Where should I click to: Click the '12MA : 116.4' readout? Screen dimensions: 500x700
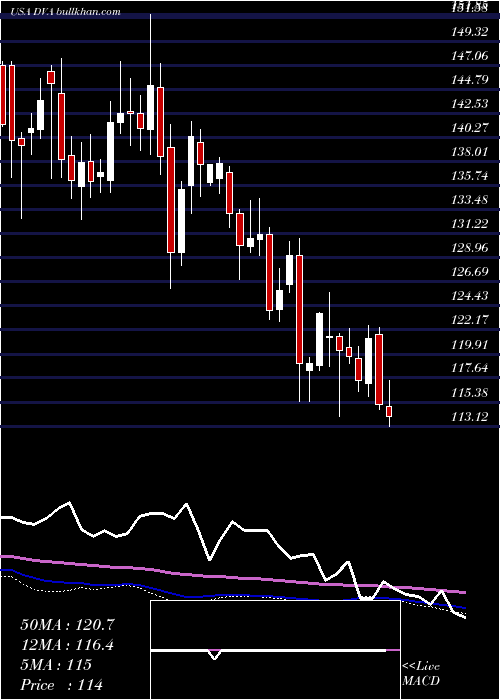point(67,645)
